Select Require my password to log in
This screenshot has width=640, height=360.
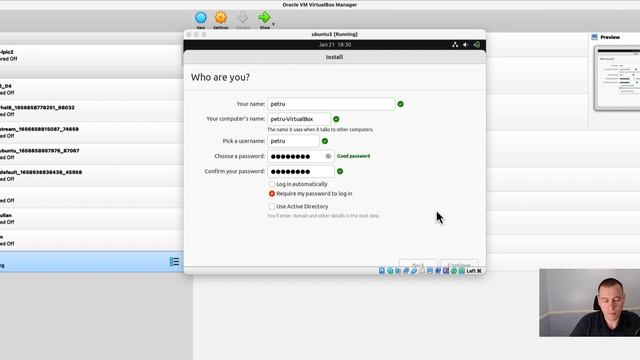(272, 193)
